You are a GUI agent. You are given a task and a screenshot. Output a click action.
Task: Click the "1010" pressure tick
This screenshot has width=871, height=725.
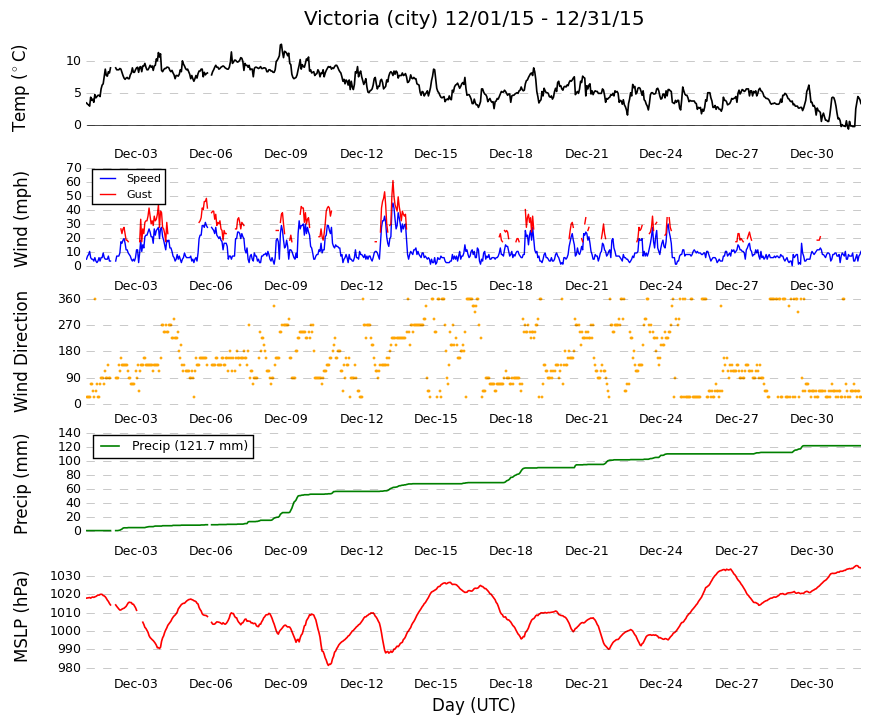pos(66,613)
